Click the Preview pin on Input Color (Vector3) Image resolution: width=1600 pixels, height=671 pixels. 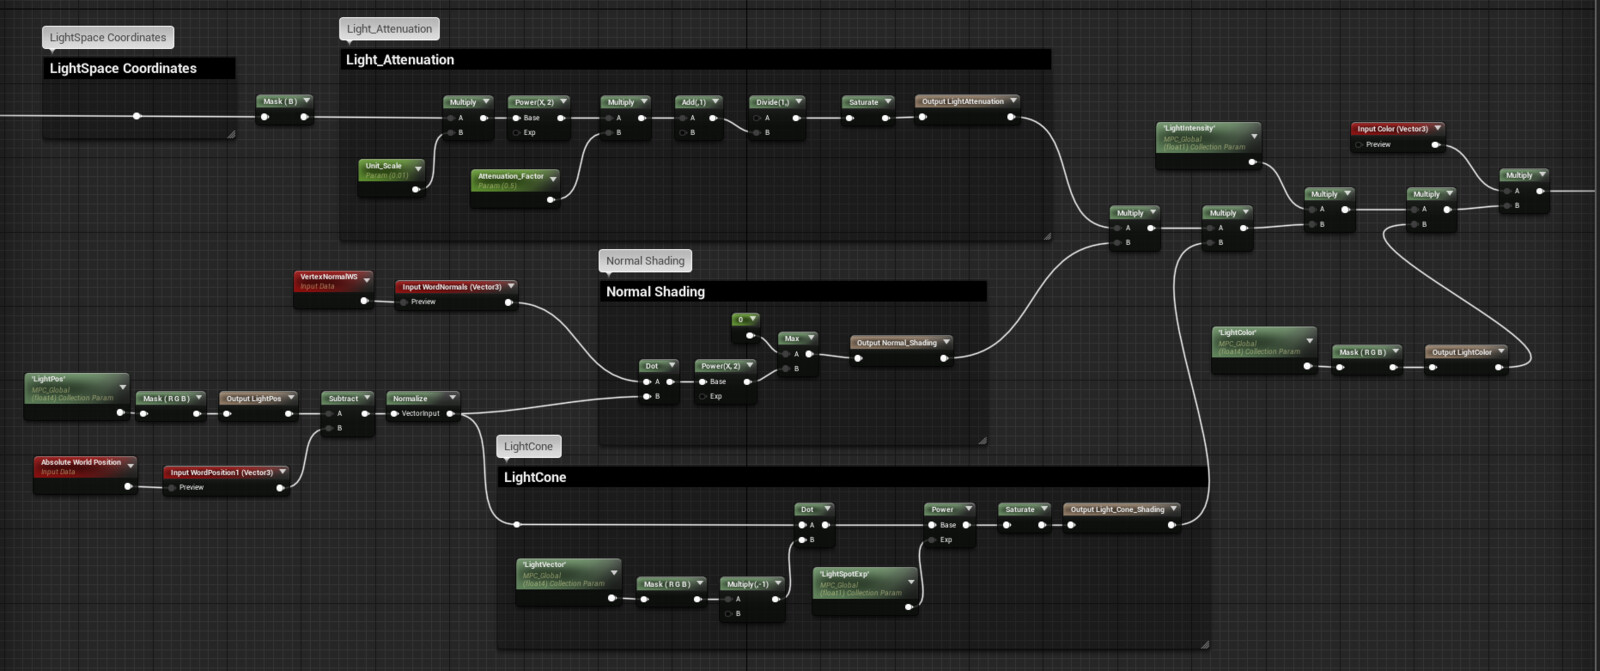point(1359,145)
